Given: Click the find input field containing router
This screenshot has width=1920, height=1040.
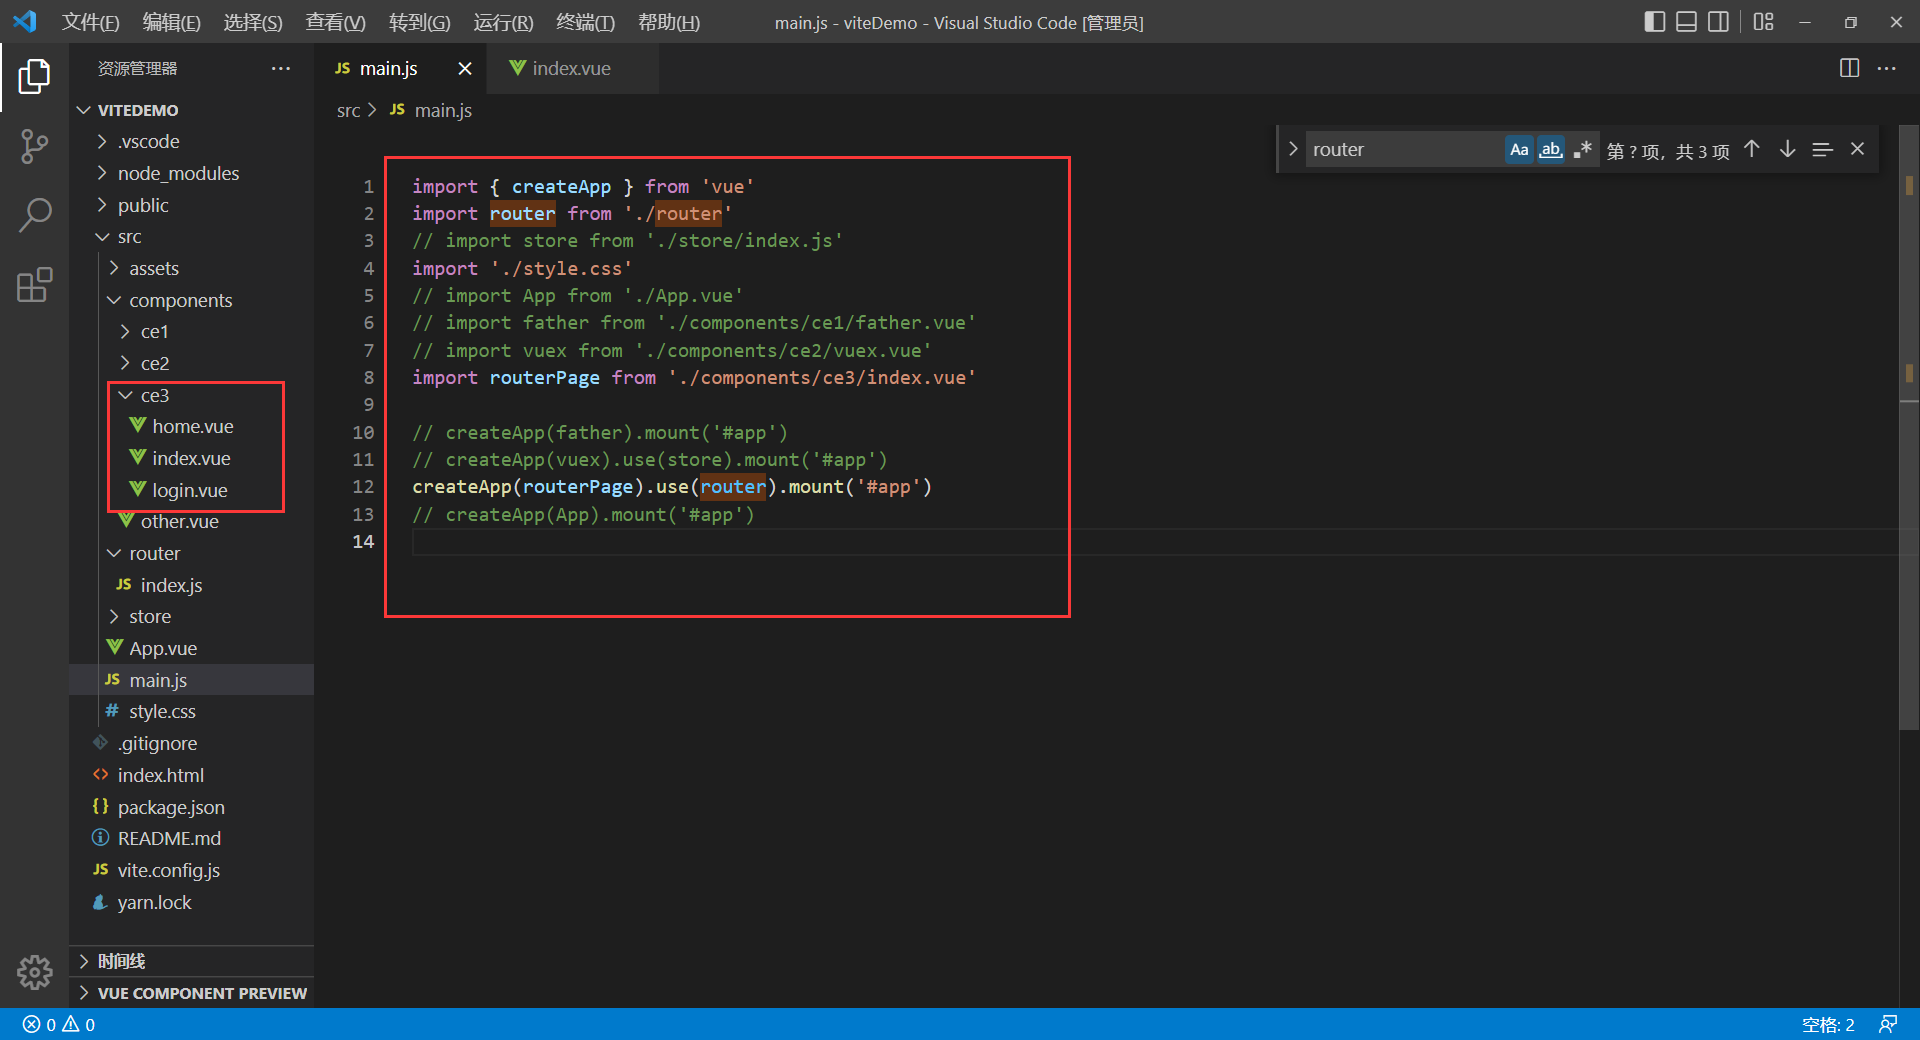Looking at the screenshot, I should pos(1403,149).
